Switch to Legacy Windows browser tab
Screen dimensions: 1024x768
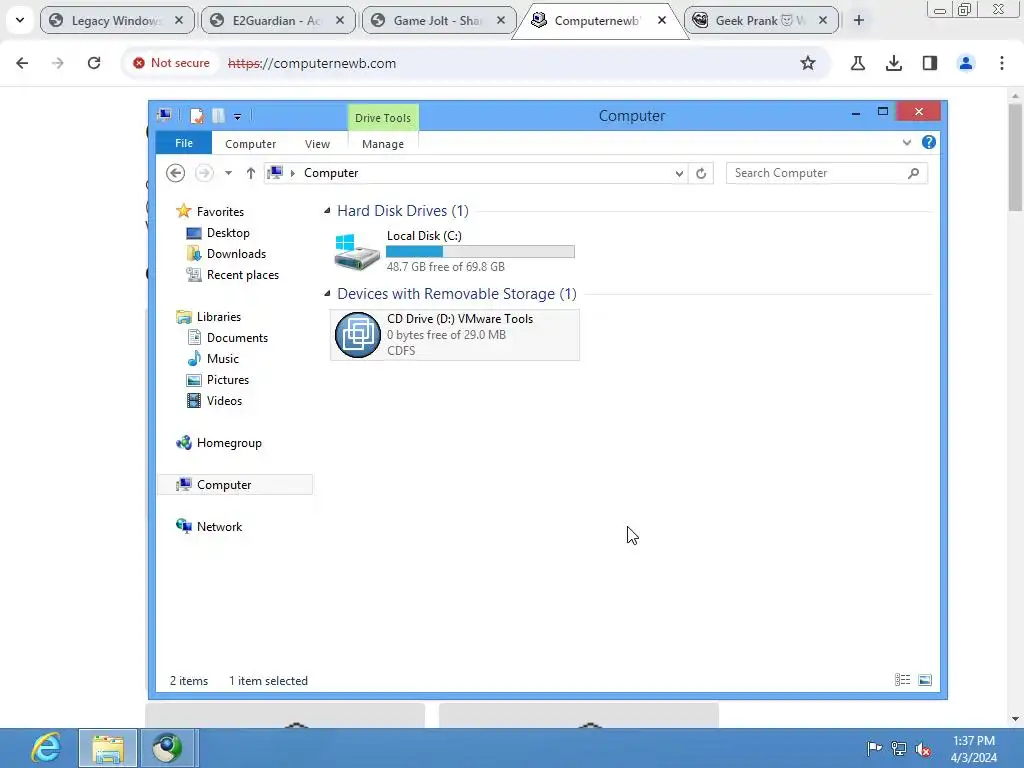pyautogui.click(x=117, y=21)
